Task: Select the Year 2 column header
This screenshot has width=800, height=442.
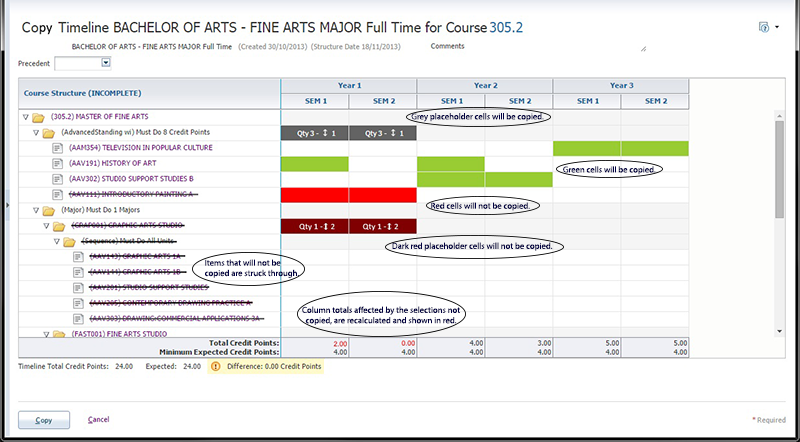Action: [485, 86]
